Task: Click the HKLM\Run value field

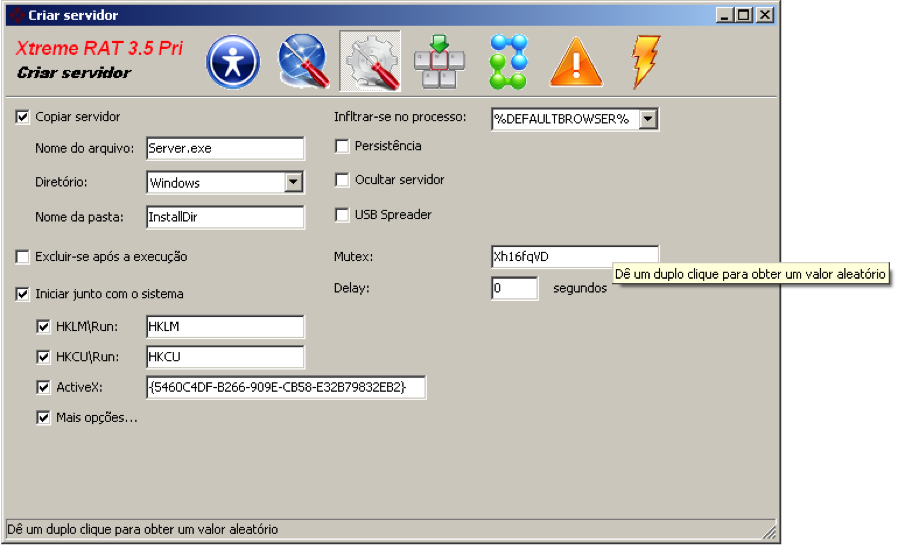Action: coord(225,327)
